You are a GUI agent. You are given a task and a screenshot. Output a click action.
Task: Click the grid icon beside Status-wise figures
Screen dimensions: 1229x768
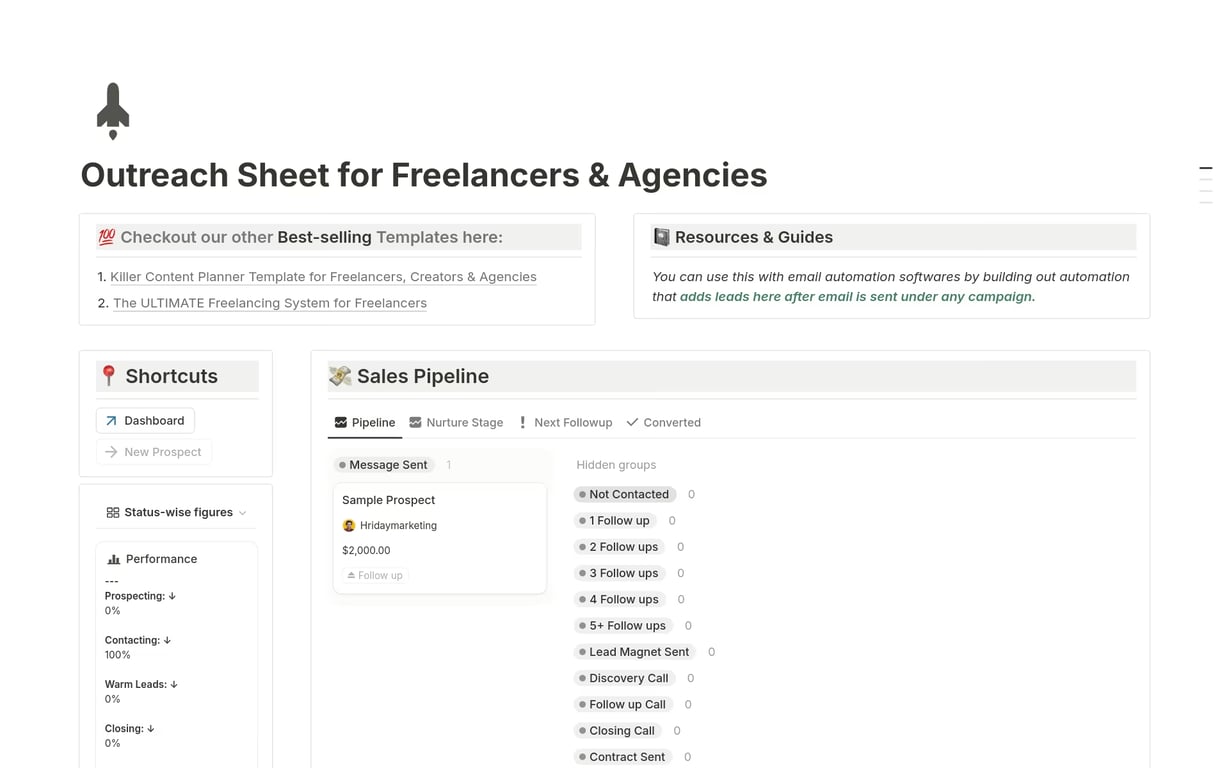coord(113,512)
